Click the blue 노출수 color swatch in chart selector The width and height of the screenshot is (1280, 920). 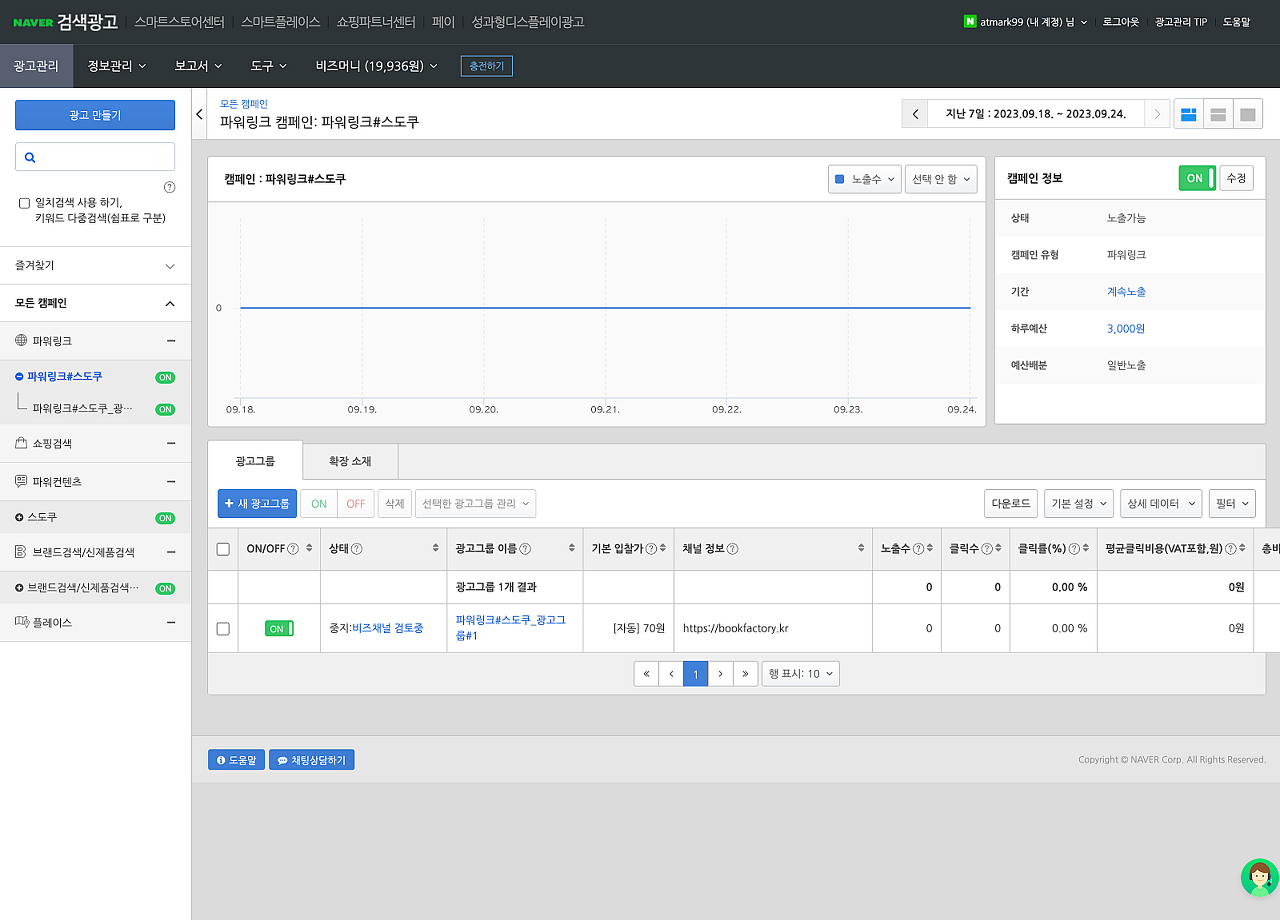[x=840, y=180]
